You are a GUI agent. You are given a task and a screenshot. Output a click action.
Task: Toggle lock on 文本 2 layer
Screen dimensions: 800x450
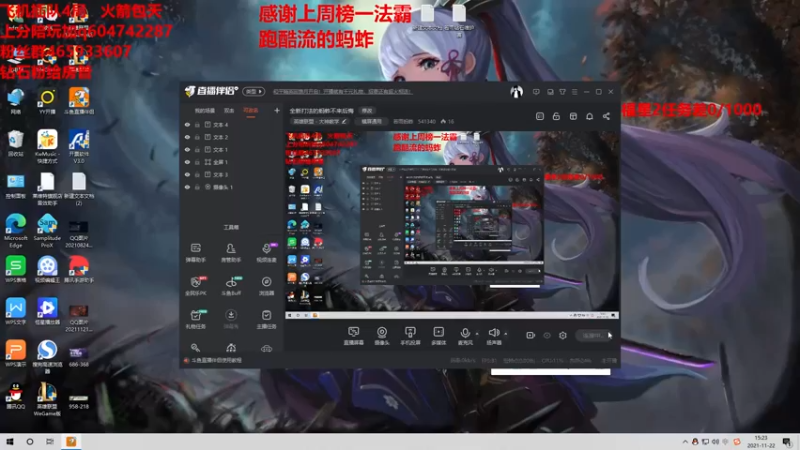[197, 137]
